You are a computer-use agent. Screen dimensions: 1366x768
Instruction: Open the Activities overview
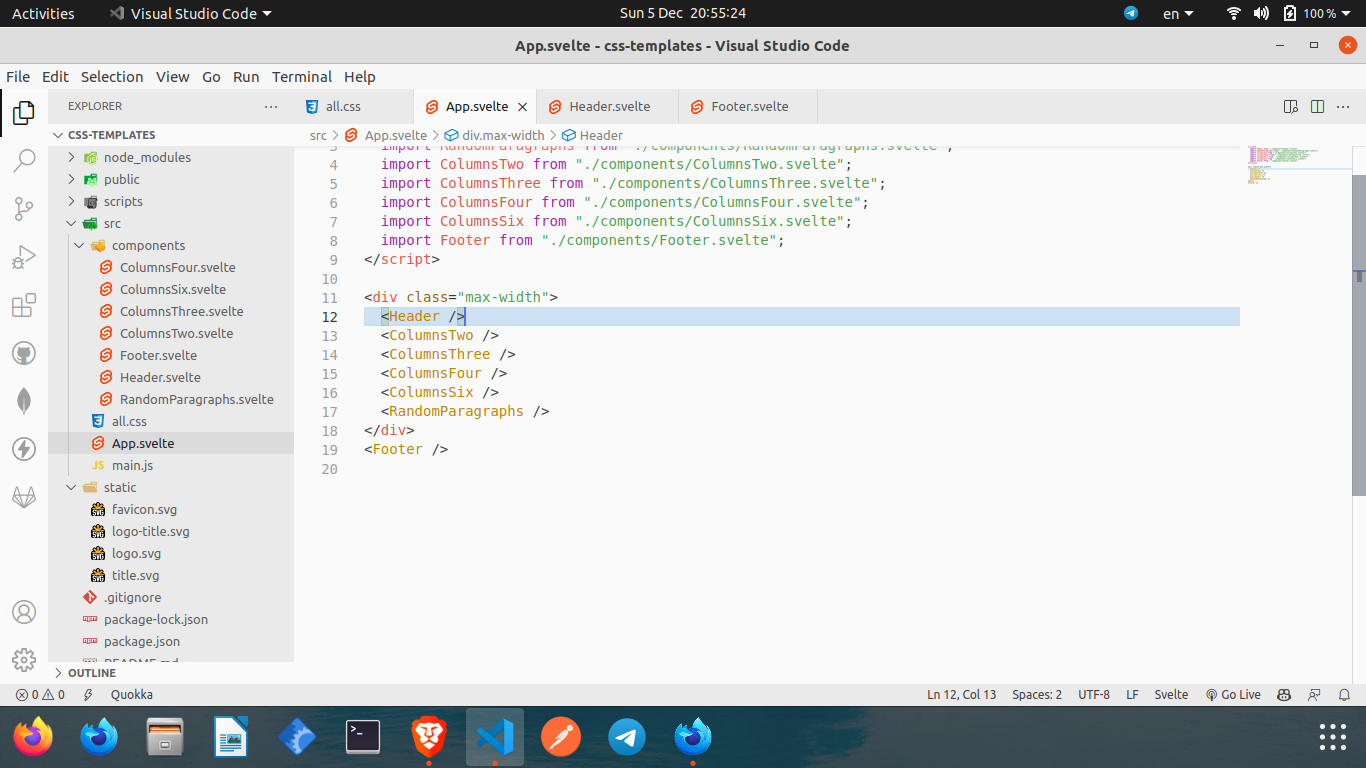(x=43, y=13)
